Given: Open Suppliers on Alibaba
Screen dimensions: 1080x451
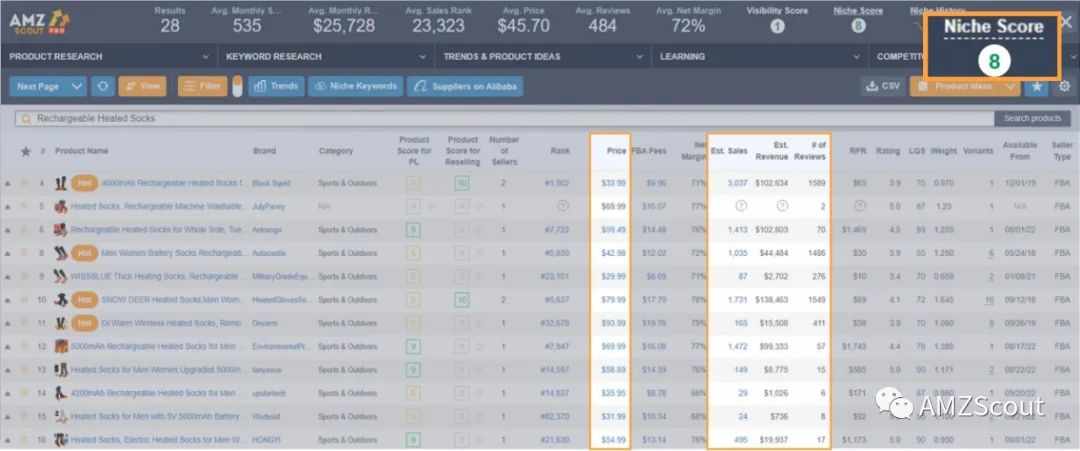Looking at the screenshot, I should [x=465, y=87].
